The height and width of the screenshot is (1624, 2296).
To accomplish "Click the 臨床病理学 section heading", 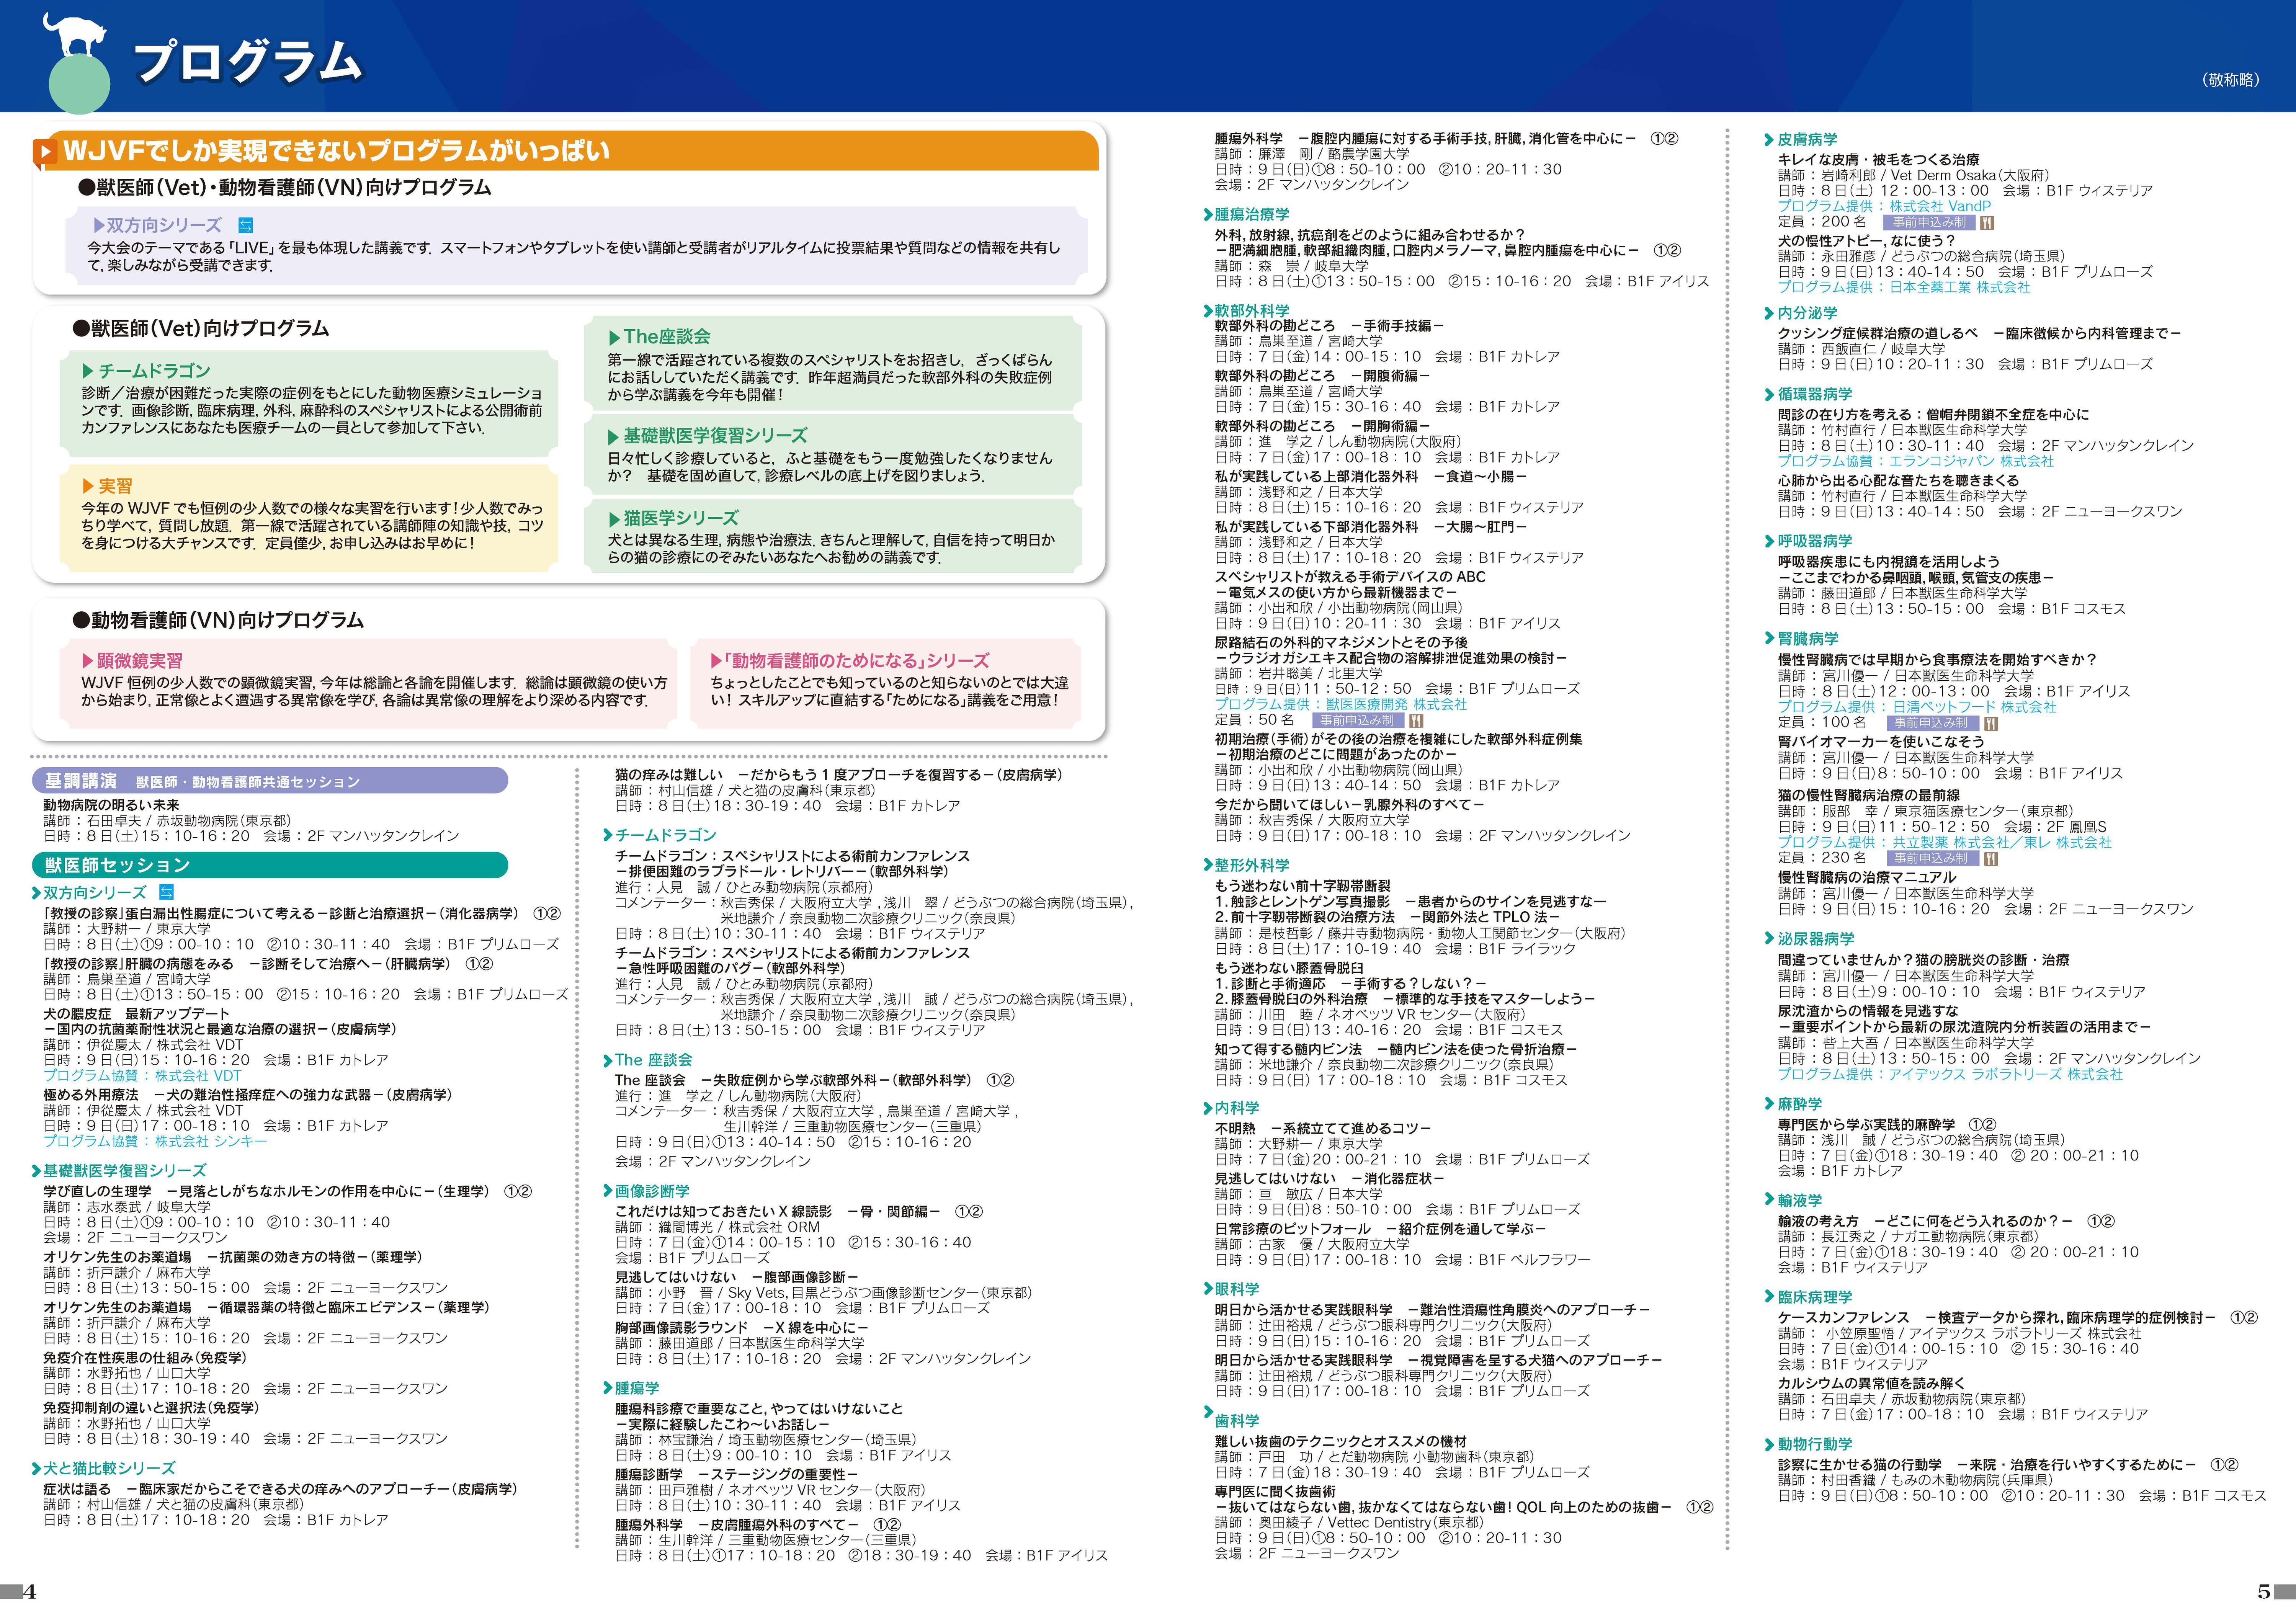I will (1815, 1297).
